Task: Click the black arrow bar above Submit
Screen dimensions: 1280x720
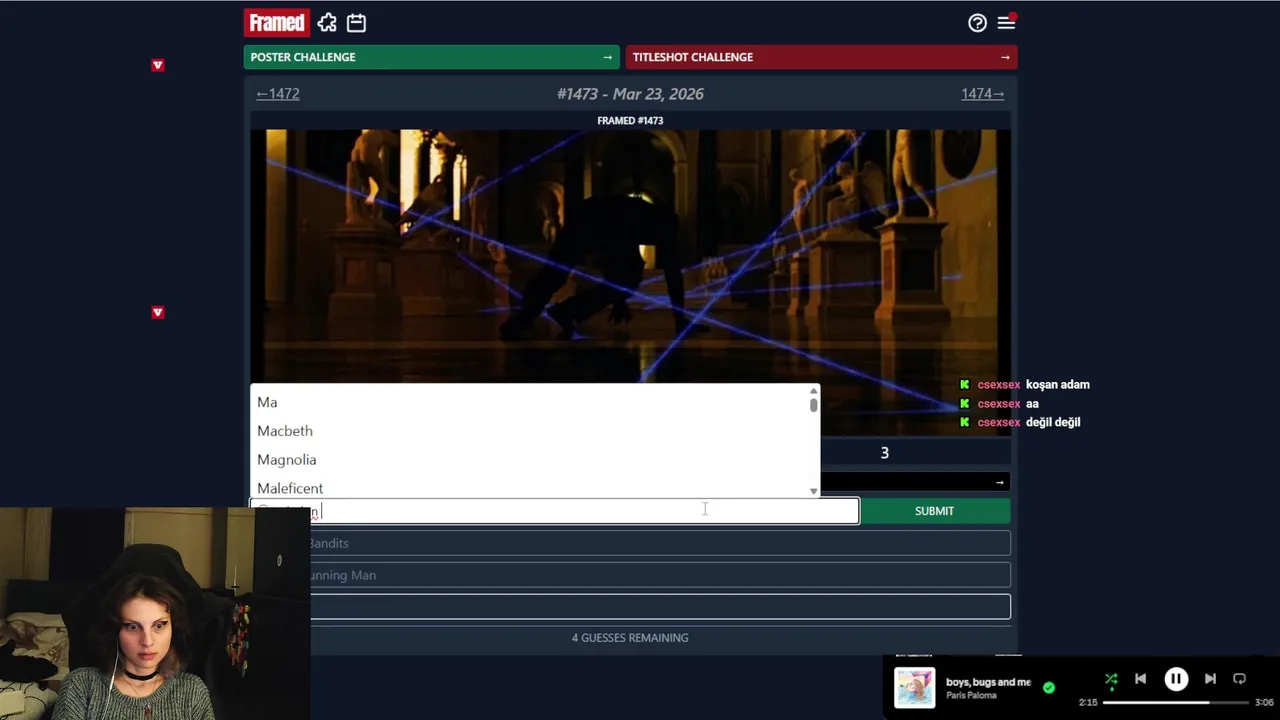Action: tap(915, 482)
